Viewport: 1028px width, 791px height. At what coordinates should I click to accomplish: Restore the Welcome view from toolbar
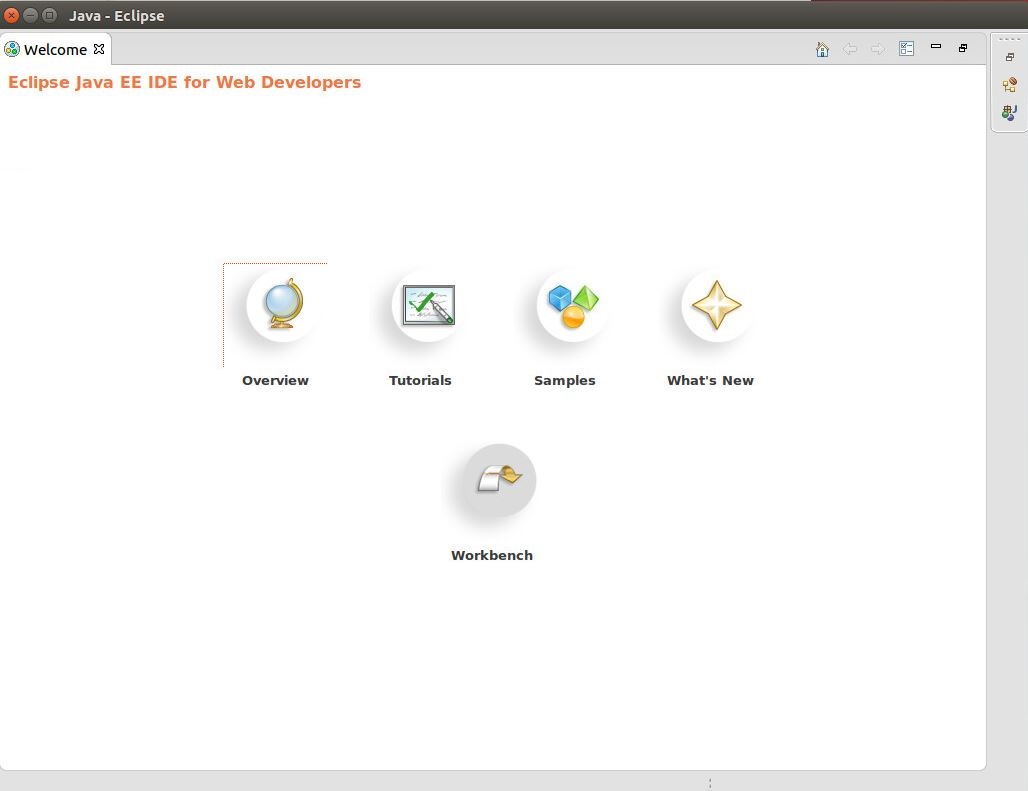tap(962, 48)
